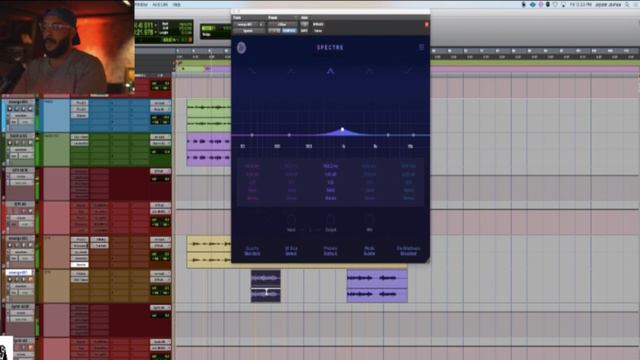The height and width of the screenshot is (360, 640).
Task: Click the raised active EQ node on the curve
Action: pyautogui.click(x=342, y=129)
